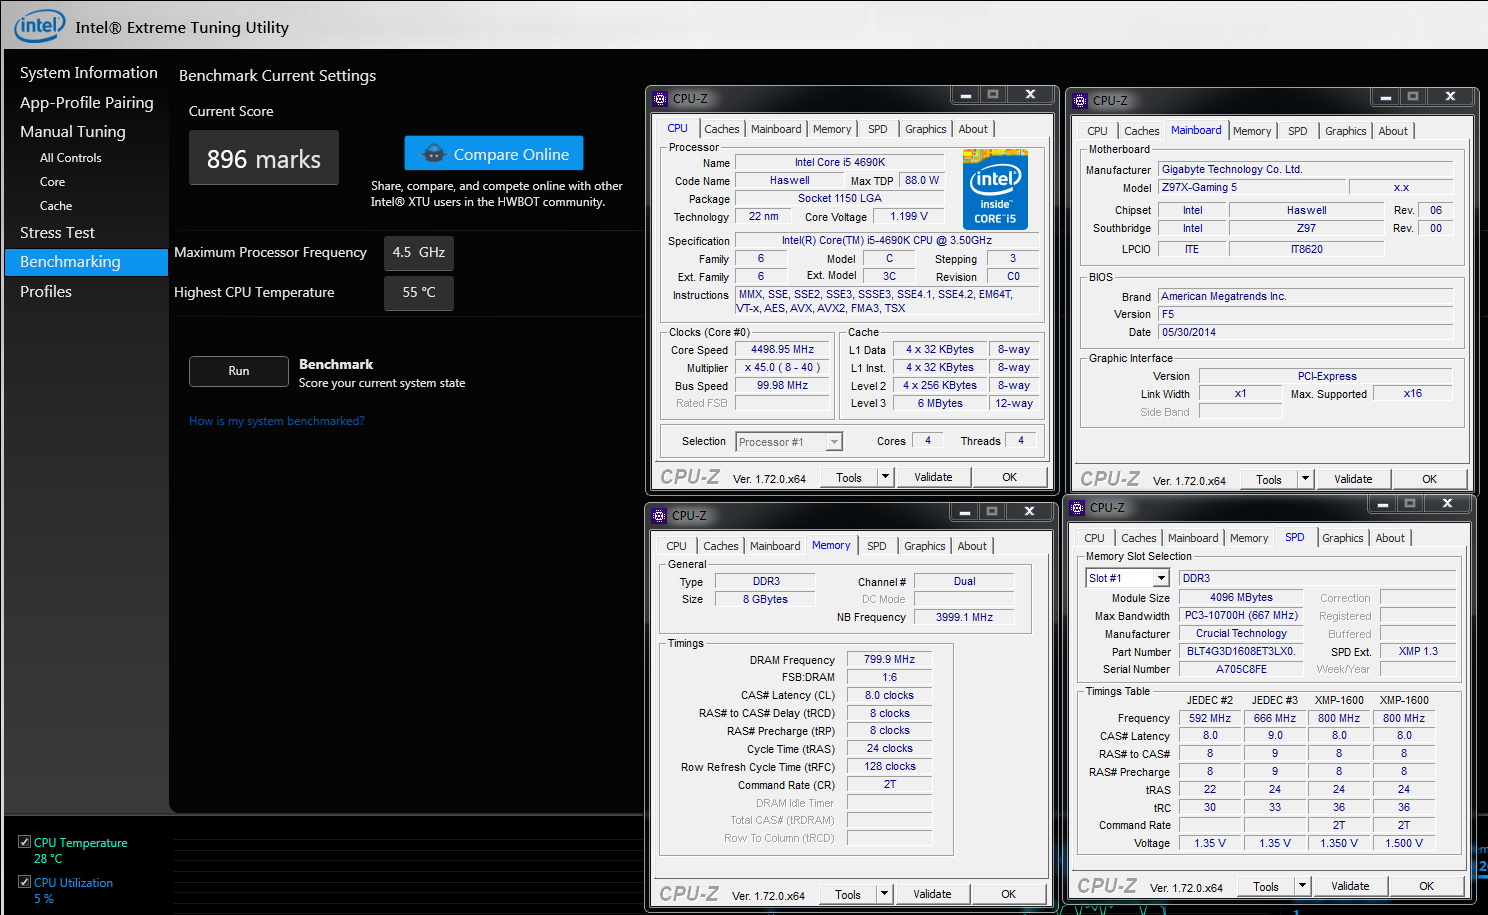Click Validate in Mainboard window
This screenshot has height=915, width=1488.
tap(1353, 479)
